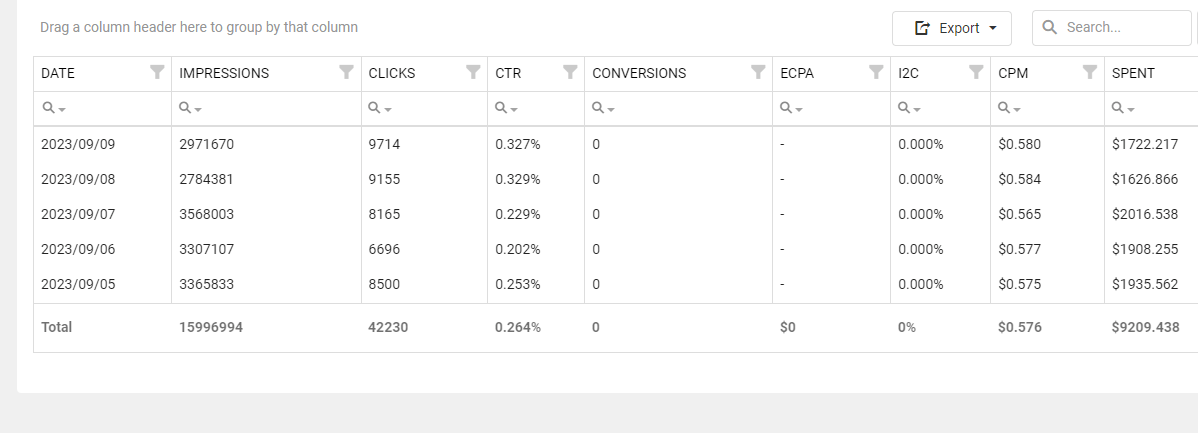The image size is (1198, 433).
Task: Expand search operator menu under IMPRESSIONS
Action: 190,108
